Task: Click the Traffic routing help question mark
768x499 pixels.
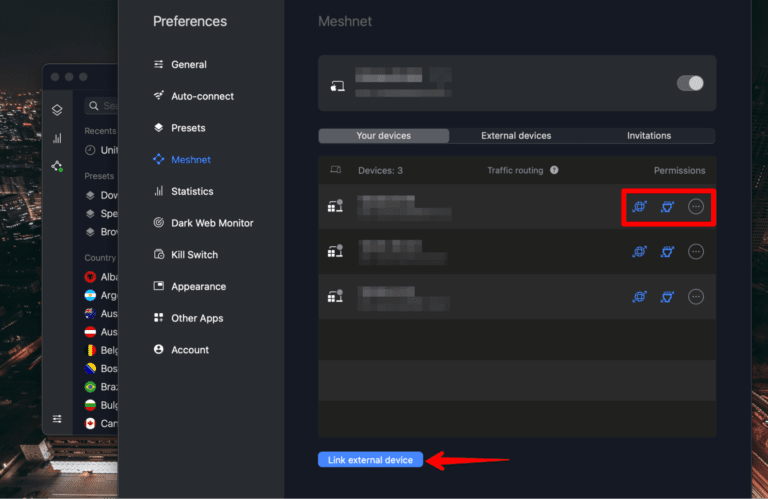Action: [554, 170]
